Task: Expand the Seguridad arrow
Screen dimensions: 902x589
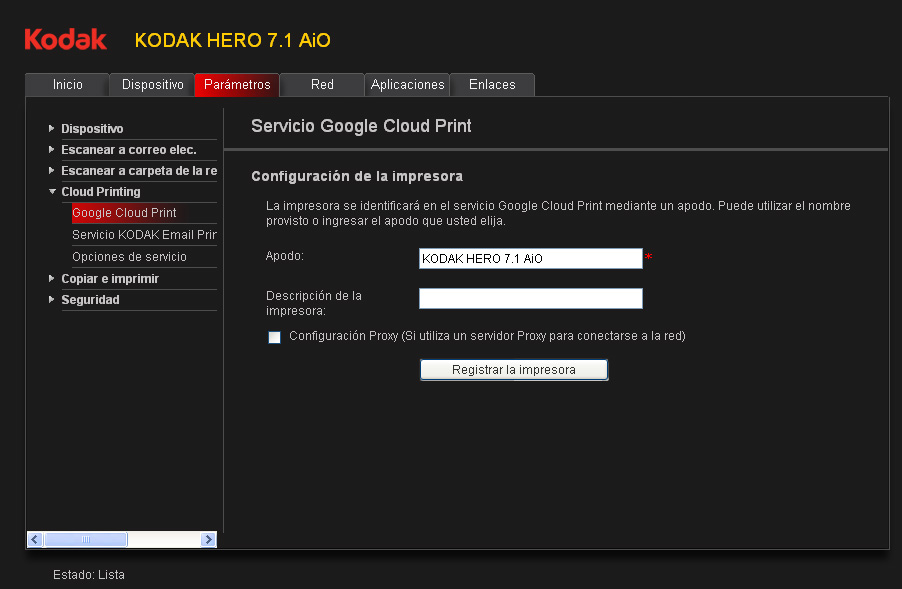Action: click(51, 300)
